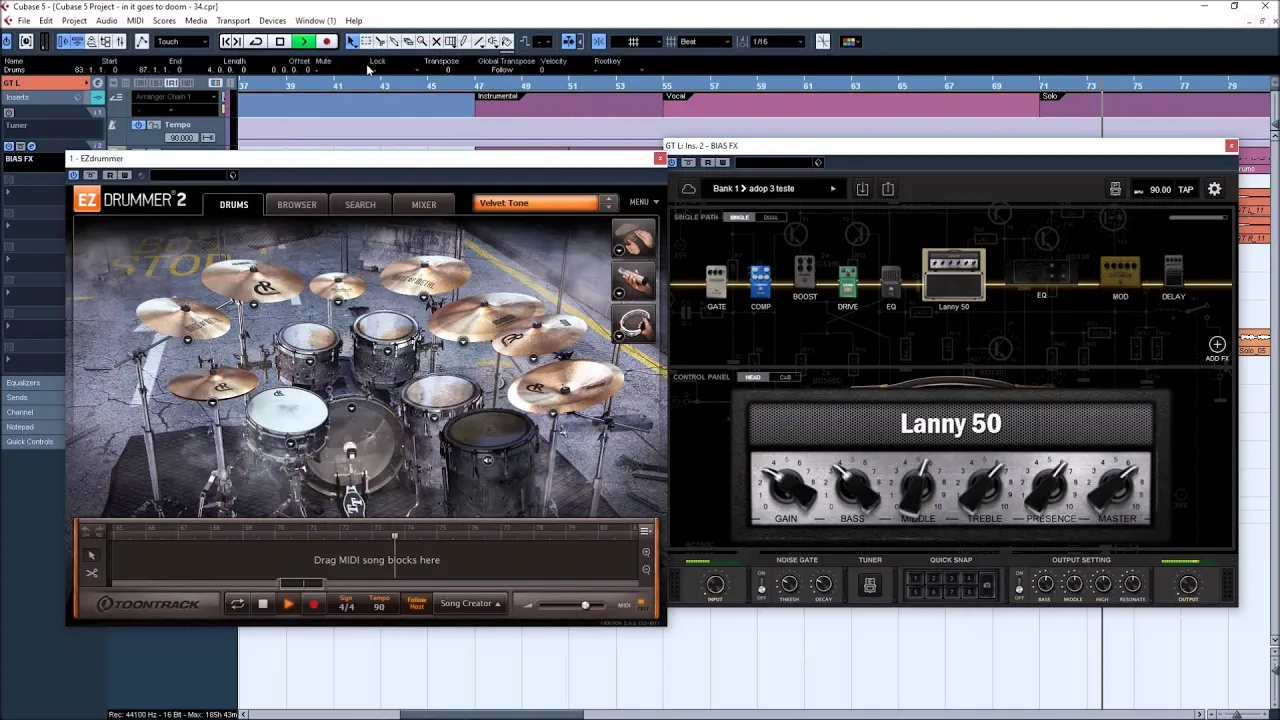Open the Project menu
Image resolution: width=1280 pixels, height=720 pixels.
(74, 20)
